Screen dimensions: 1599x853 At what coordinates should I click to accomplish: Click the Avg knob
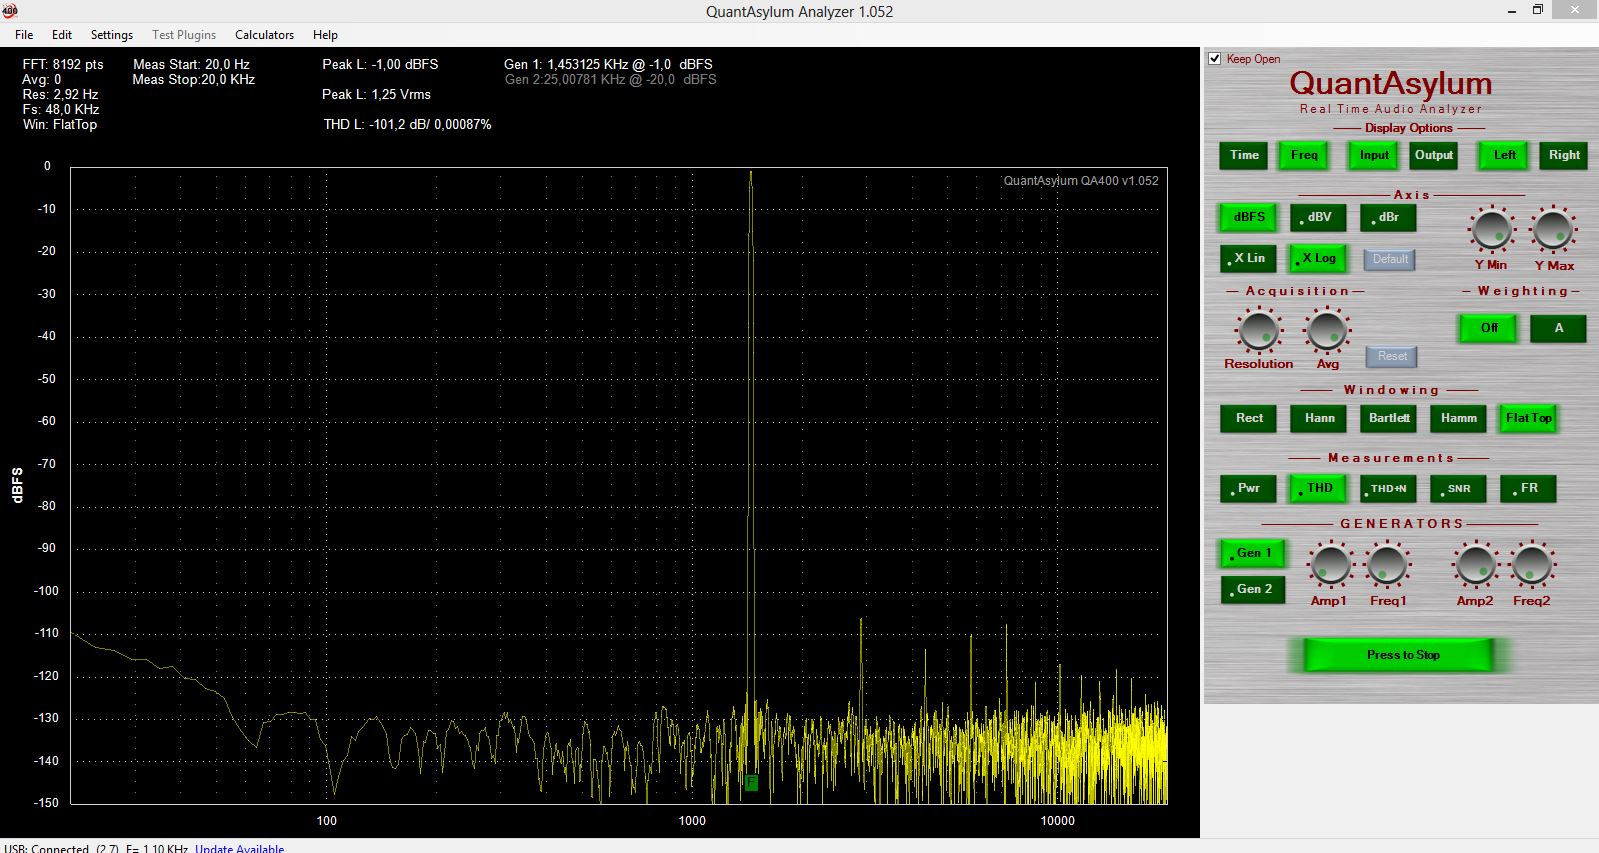pos(1327,331)
